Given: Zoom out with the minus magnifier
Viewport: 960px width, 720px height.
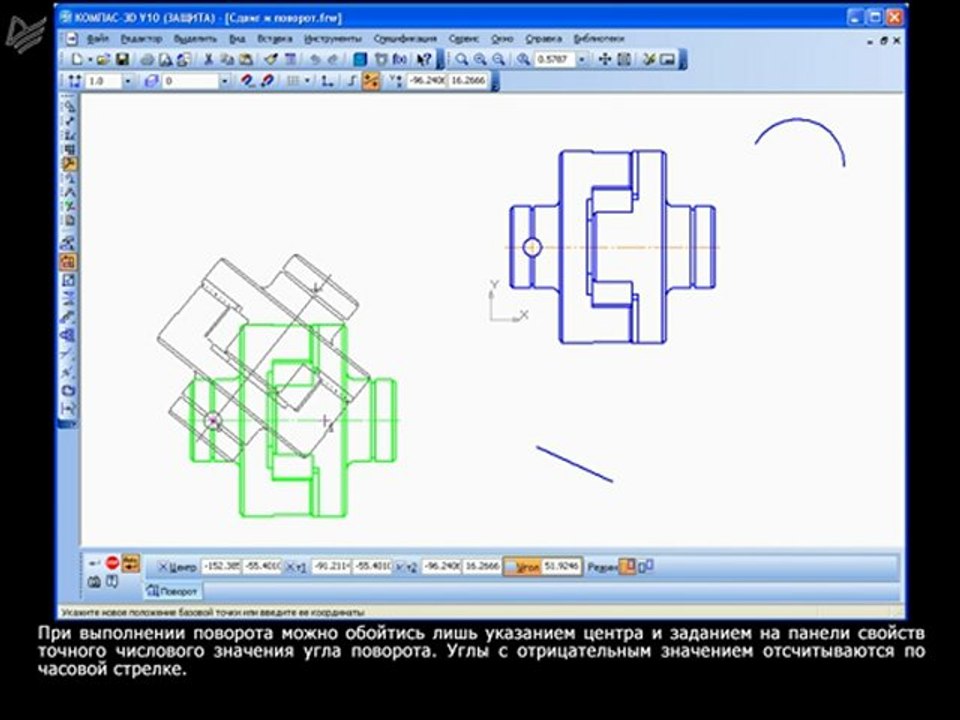Looking at the screenshot, I should pyautogui.click(x=499, y=59).
